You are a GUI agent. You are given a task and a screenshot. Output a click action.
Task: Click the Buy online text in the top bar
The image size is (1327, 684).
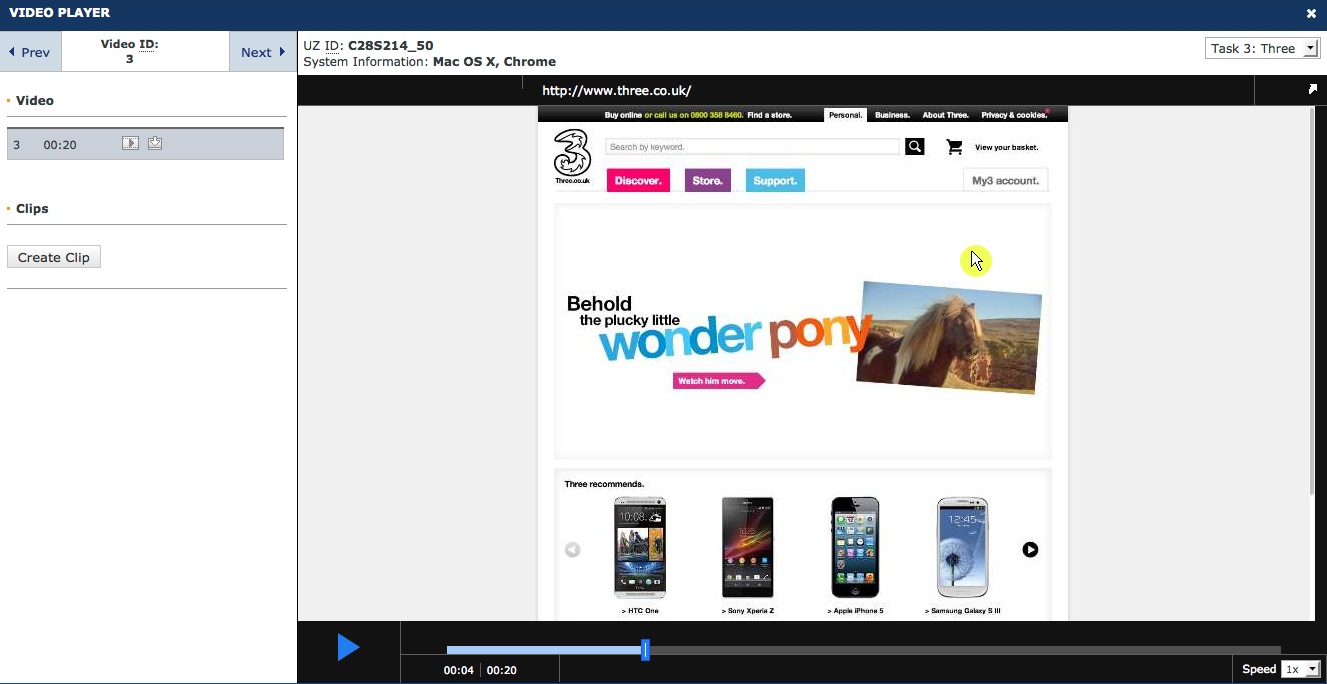[x=623, y=115]
